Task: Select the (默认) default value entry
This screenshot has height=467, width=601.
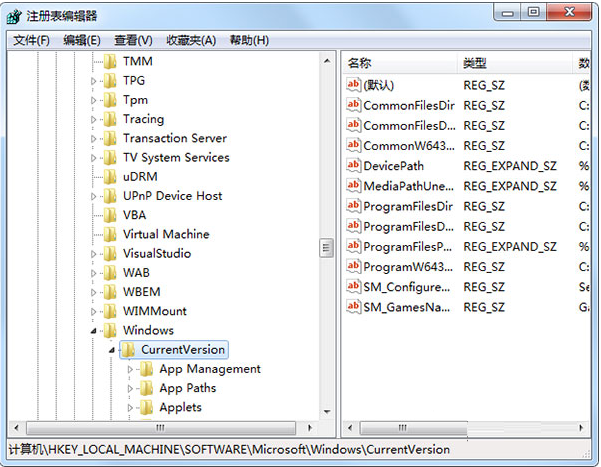Action: (378, 86)
